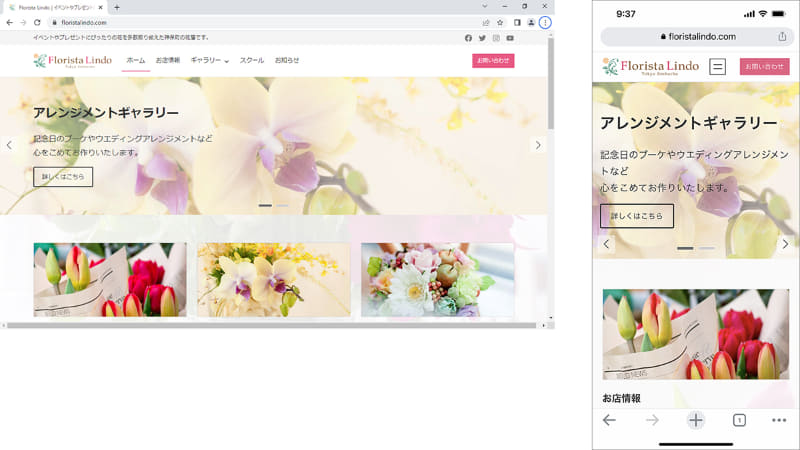This screenshot has width=800, height=450.
Task: Tap the mobile address bar floristalindo.com
Action: tap(697, 37)
